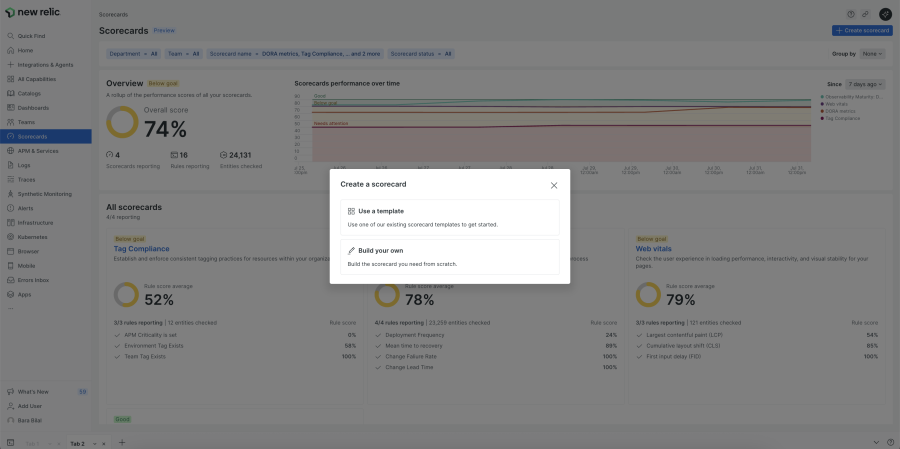Expand bottom bar with chevron
900x449 pixels.
click(x=876, y=442)
